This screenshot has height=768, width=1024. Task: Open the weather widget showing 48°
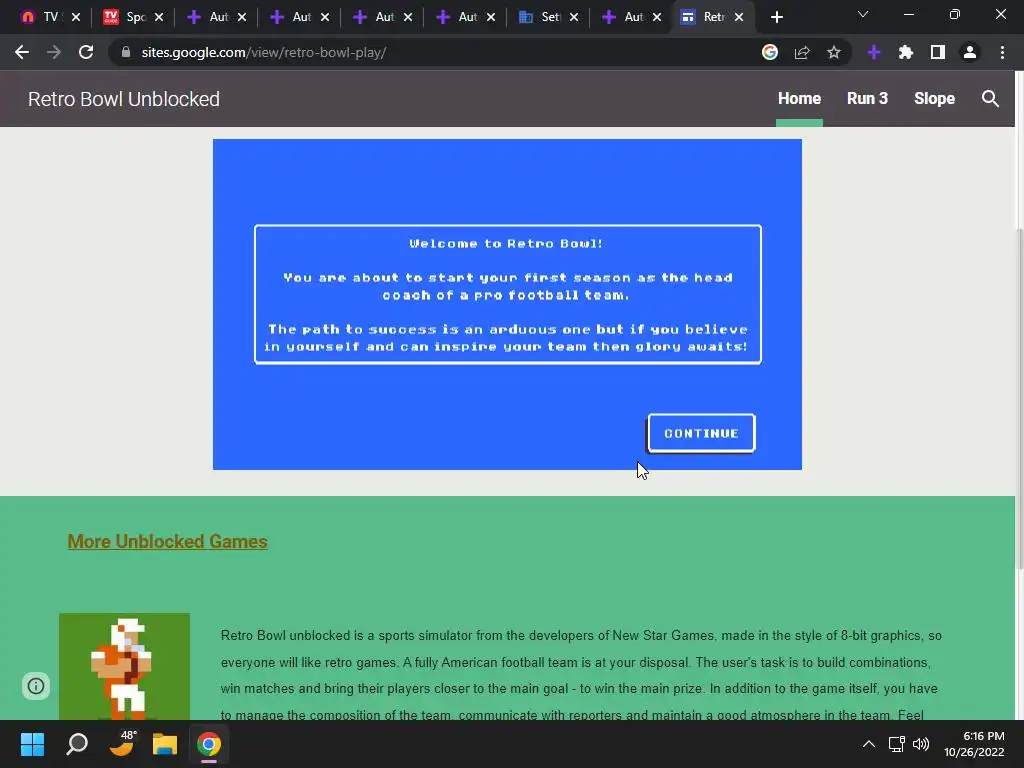(x=121, y=744)
